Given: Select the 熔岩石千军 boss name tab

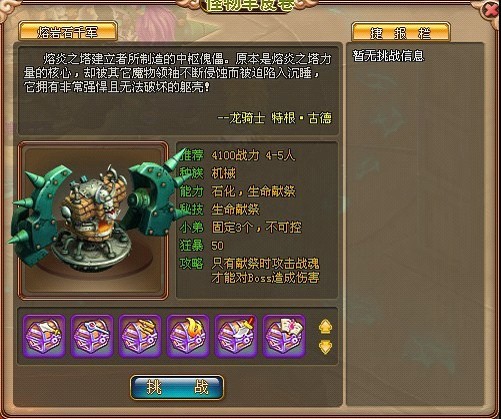Looking at the screenshot, I should pos(68,32).
